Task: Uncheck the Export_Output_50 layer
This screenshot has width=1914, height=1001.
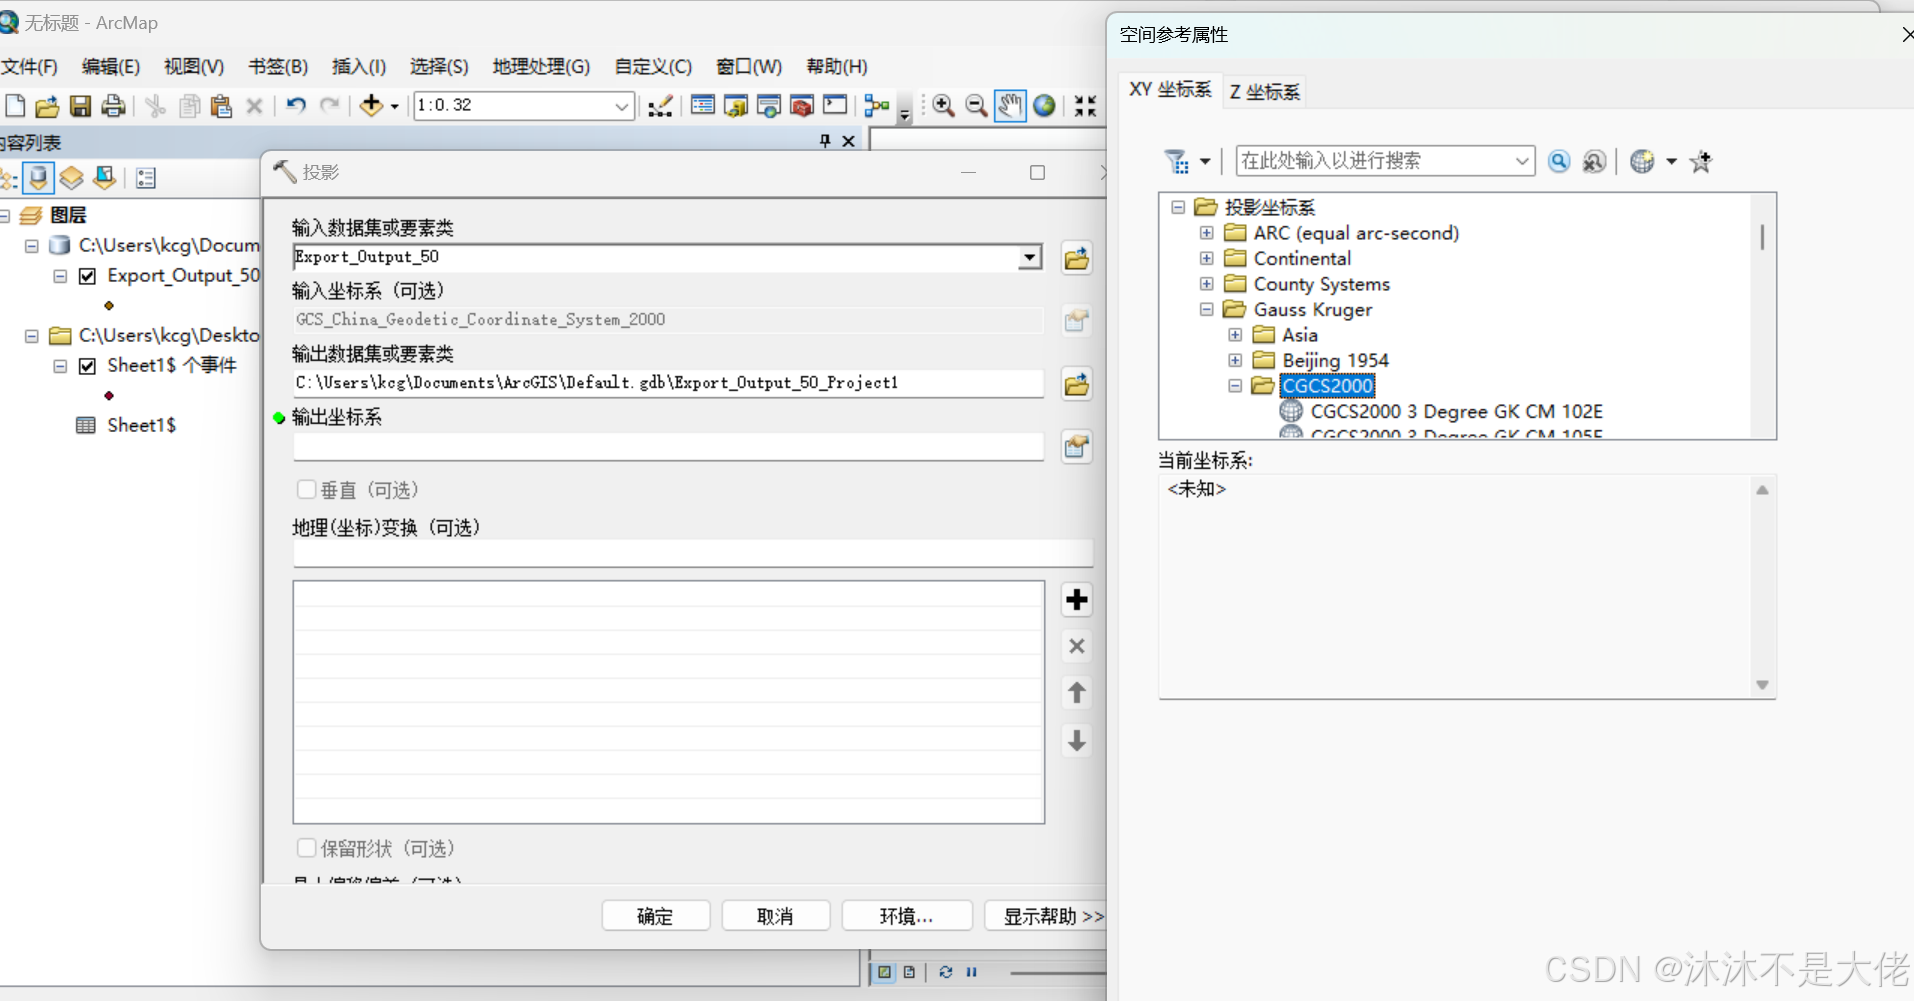Action: coord(87,275)
